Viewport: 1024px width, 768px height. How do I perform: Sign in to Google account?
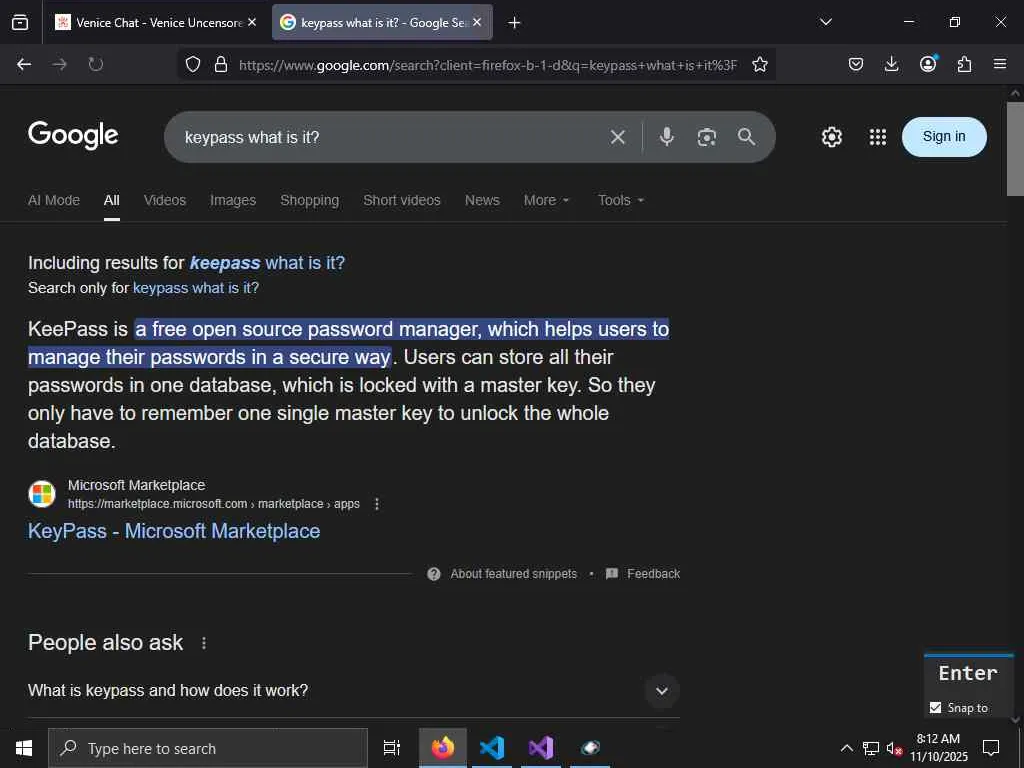[944, 136]
